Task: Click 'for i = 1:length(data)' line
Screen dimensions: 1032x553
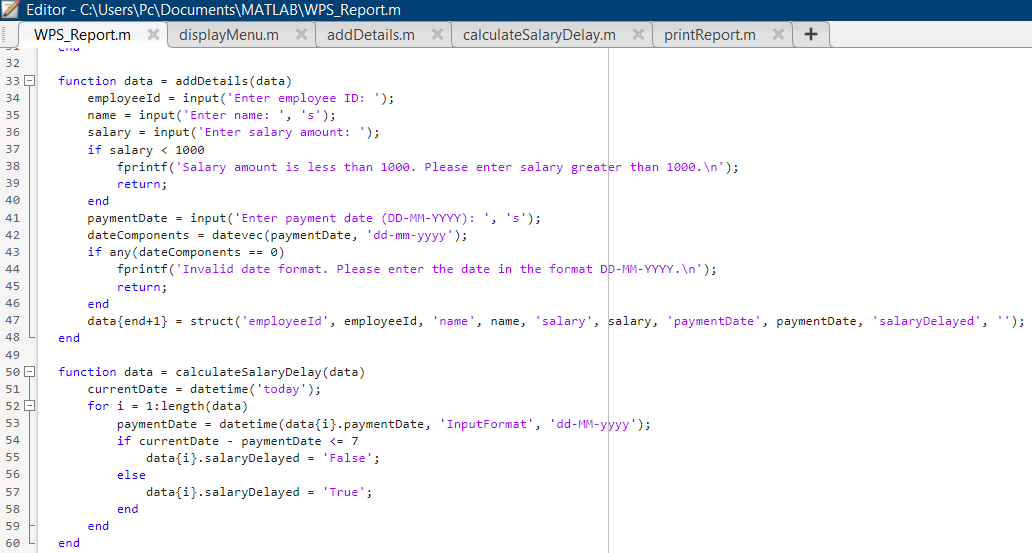Action: tap(167, 406)
